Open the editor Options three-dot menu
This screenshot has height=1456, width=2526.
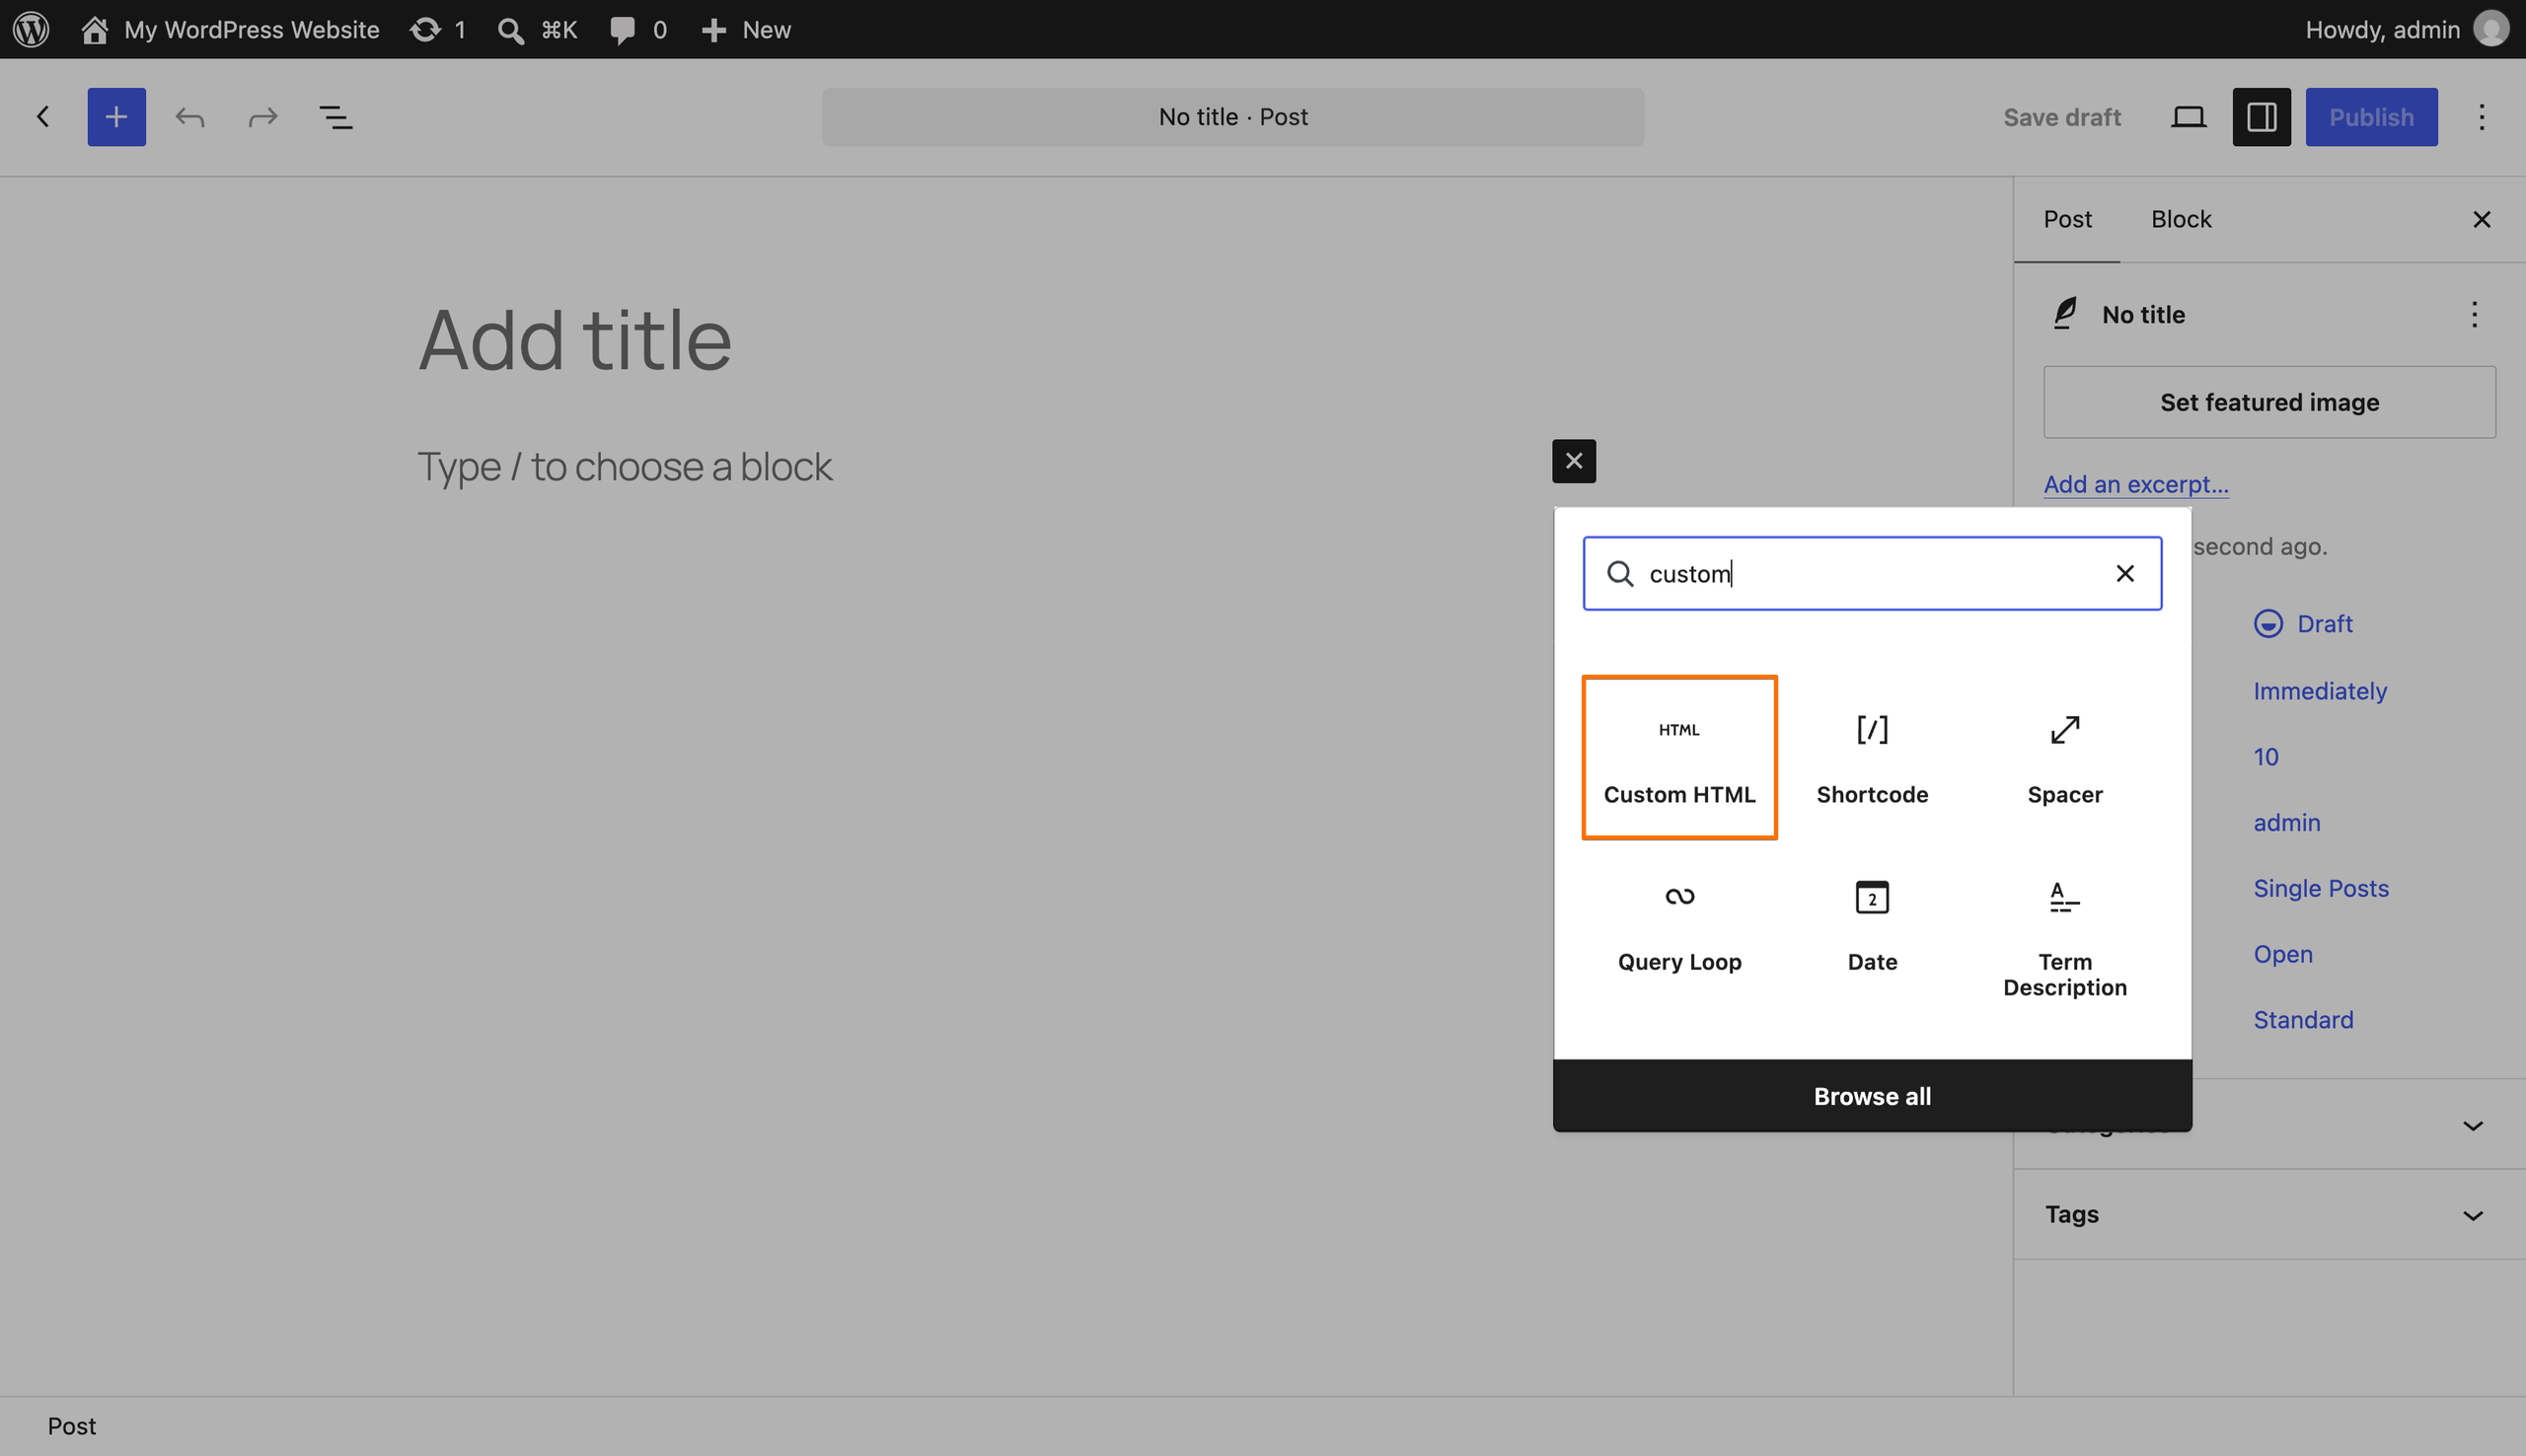point(2481,117)
